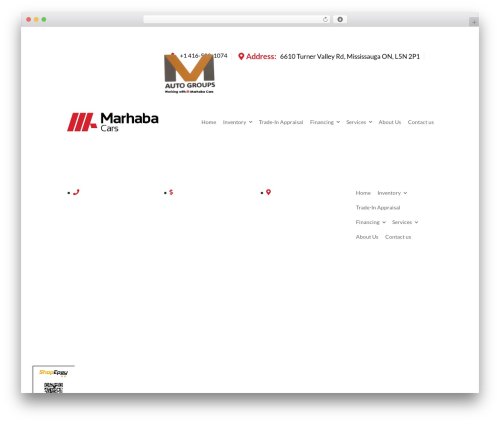Click the browser download button next to address bar
Screen dimensions: 500x423
click(x=340, y=19)
